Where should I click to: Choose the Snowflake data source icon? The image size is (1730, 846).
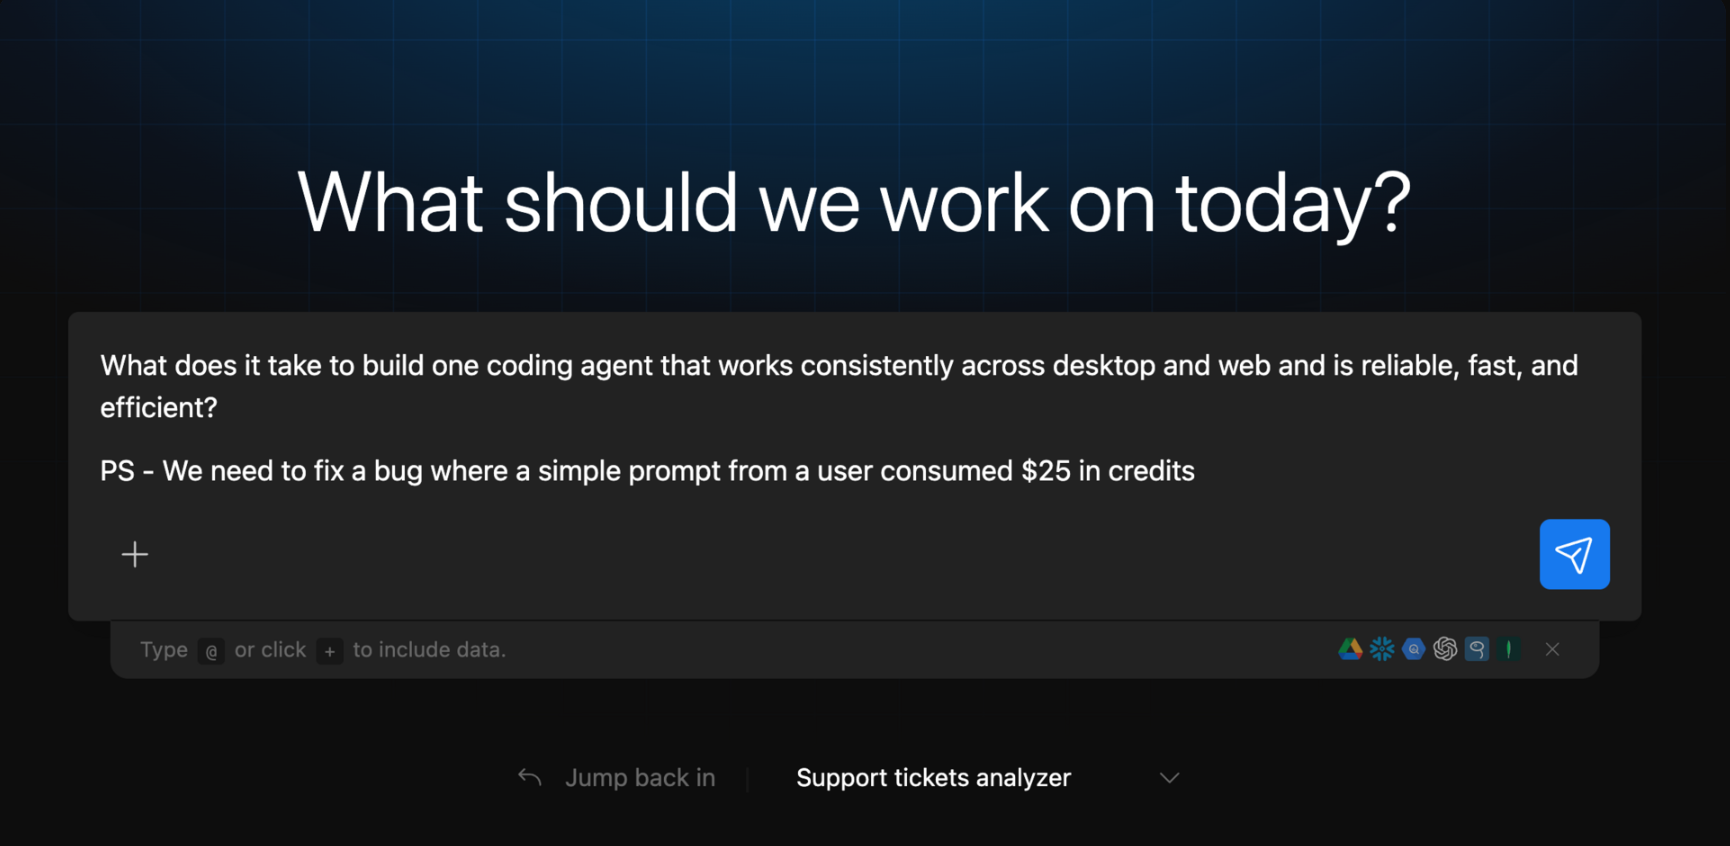(x=1382, y=649)
